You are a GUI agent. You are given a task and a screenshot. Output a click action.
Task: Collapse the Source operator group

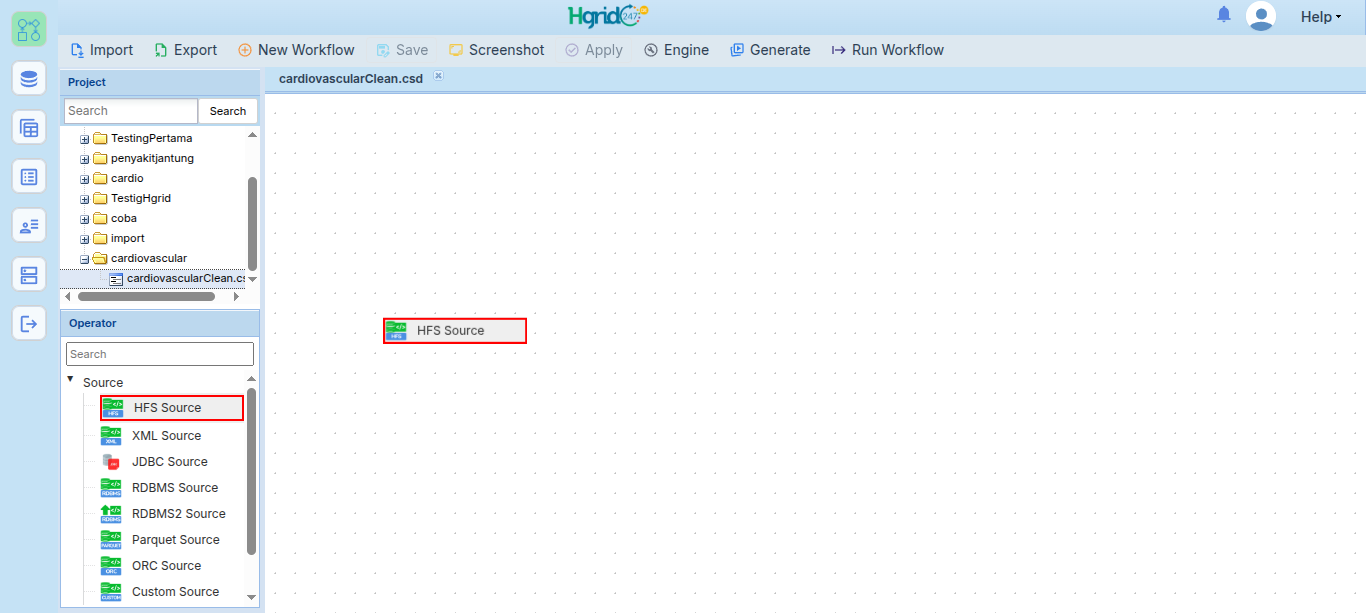70,380
